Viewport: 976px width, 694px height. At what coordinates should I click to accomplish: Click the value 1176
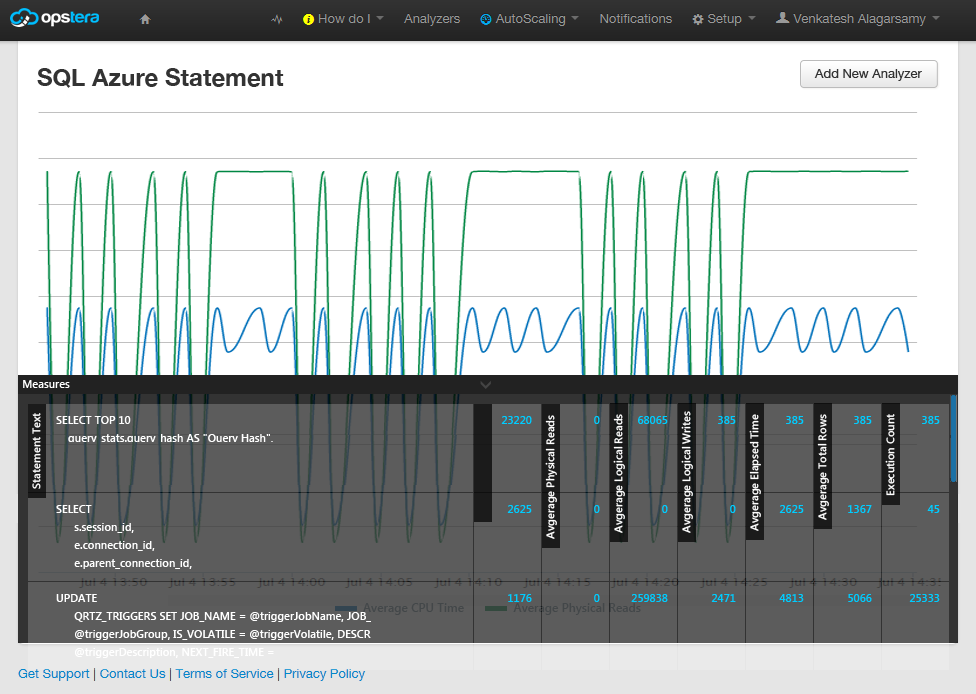tap(520, 598)
